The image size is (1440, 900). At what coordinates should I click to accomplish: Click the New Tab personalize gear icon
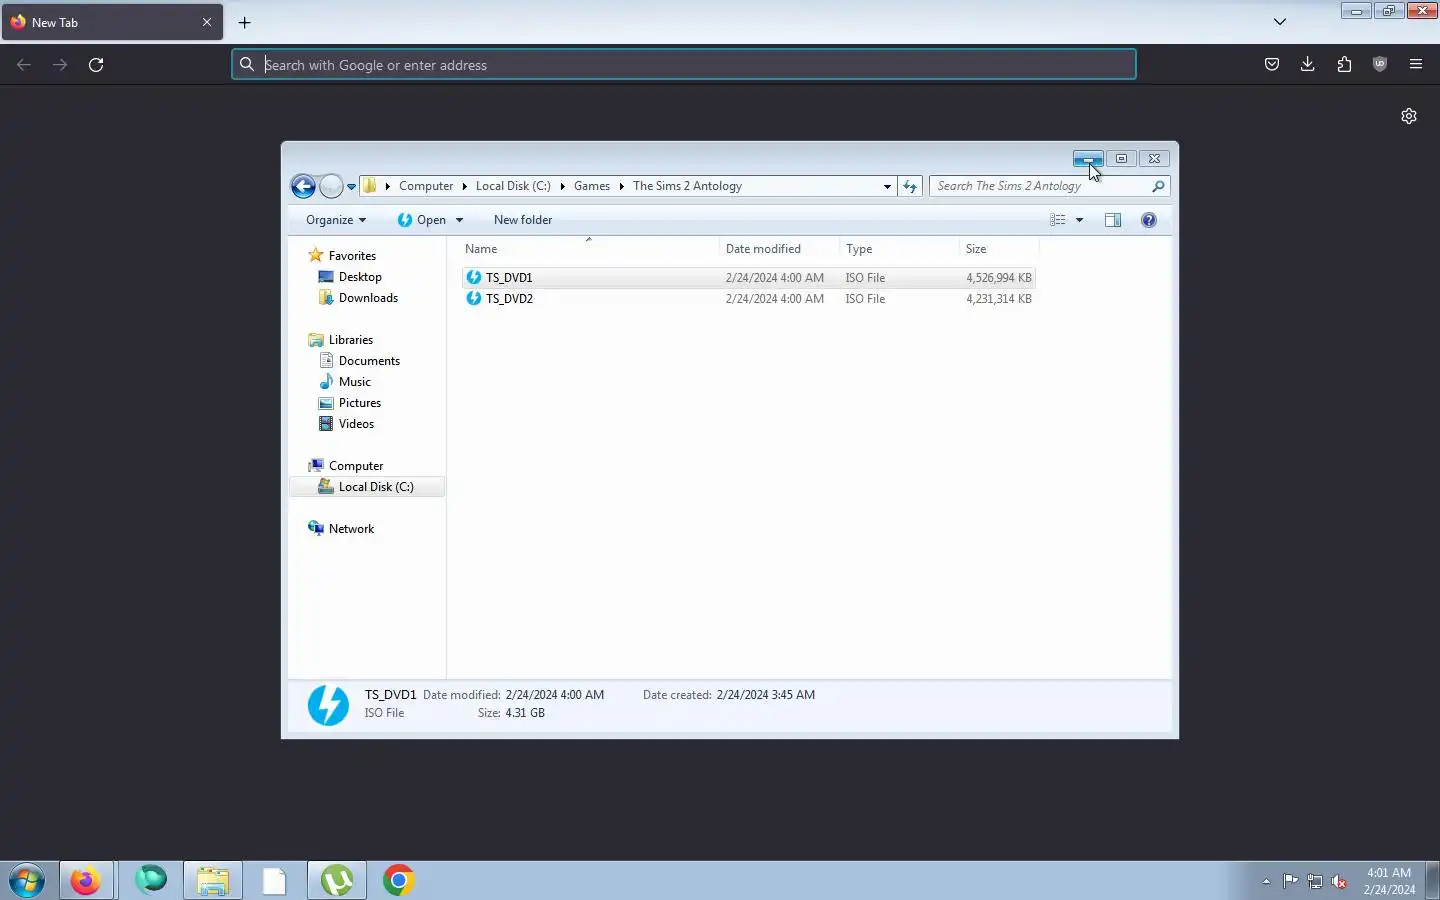[1409, 116]
